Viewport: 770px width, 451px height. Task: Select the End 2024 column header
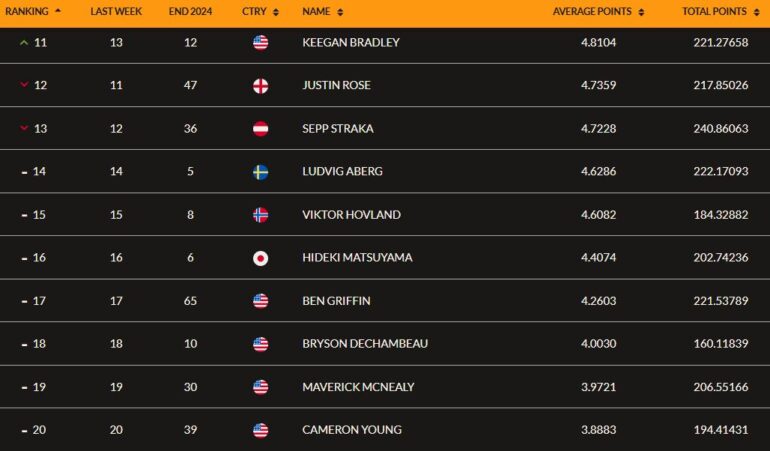click(191, 11)
